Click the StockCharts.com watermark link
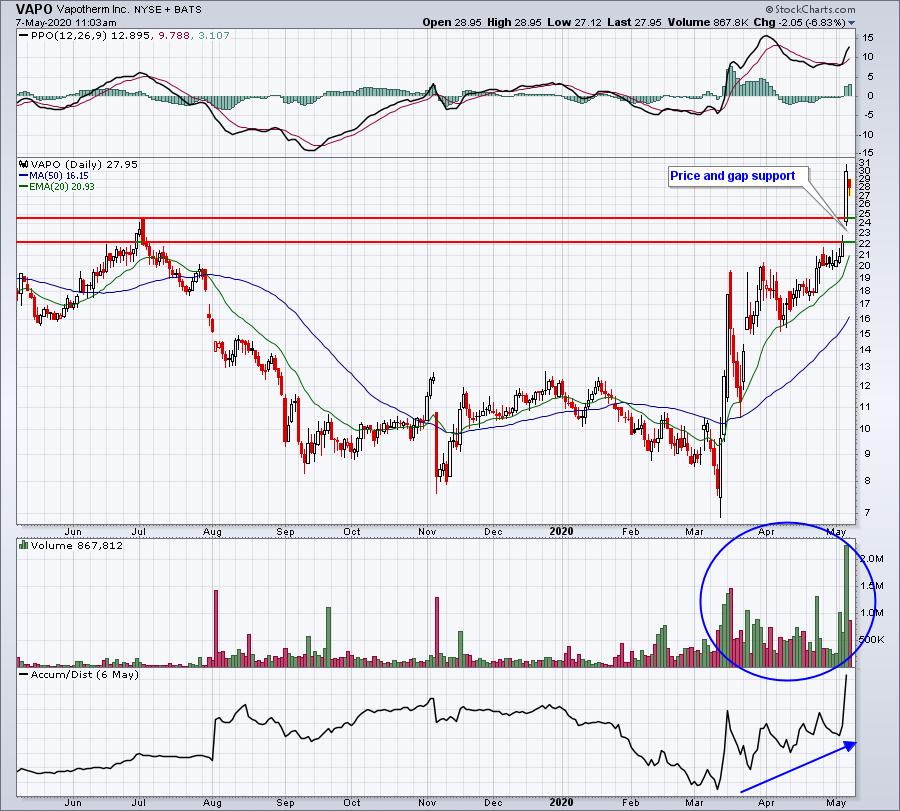 click(810, 9)
